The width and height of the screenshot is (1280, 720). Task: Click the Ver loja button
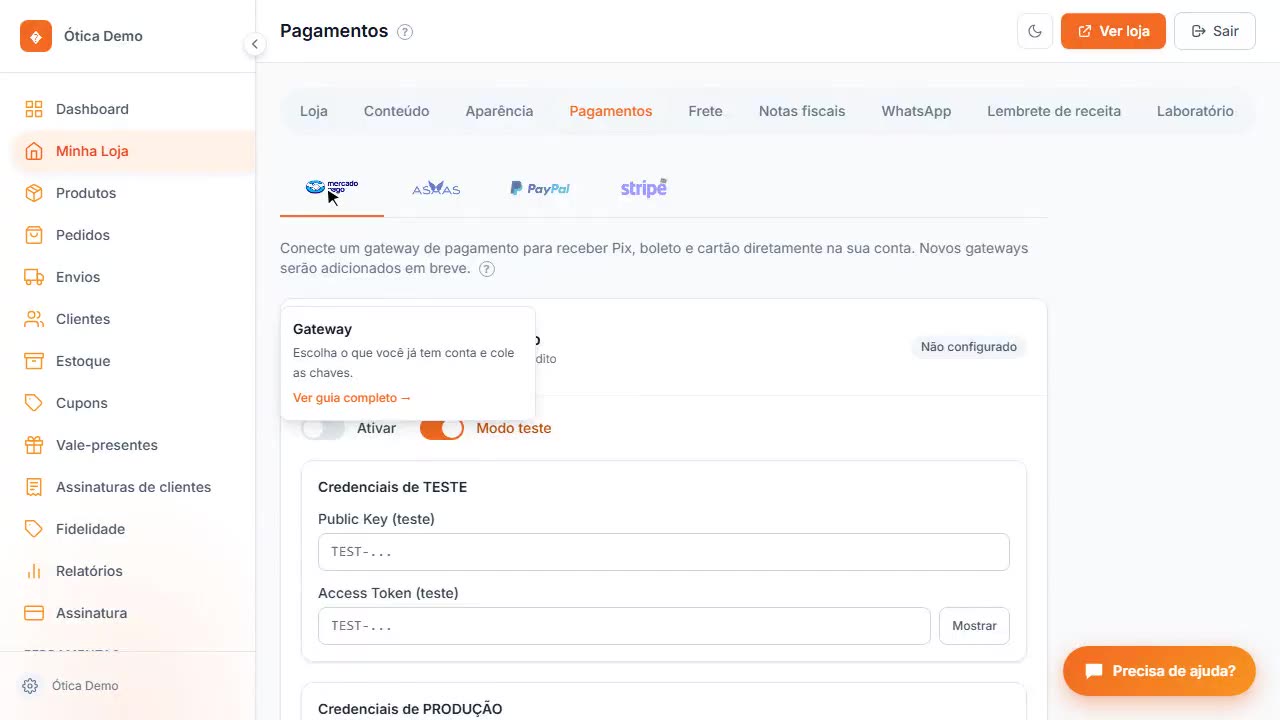(x=1113, y=31)
